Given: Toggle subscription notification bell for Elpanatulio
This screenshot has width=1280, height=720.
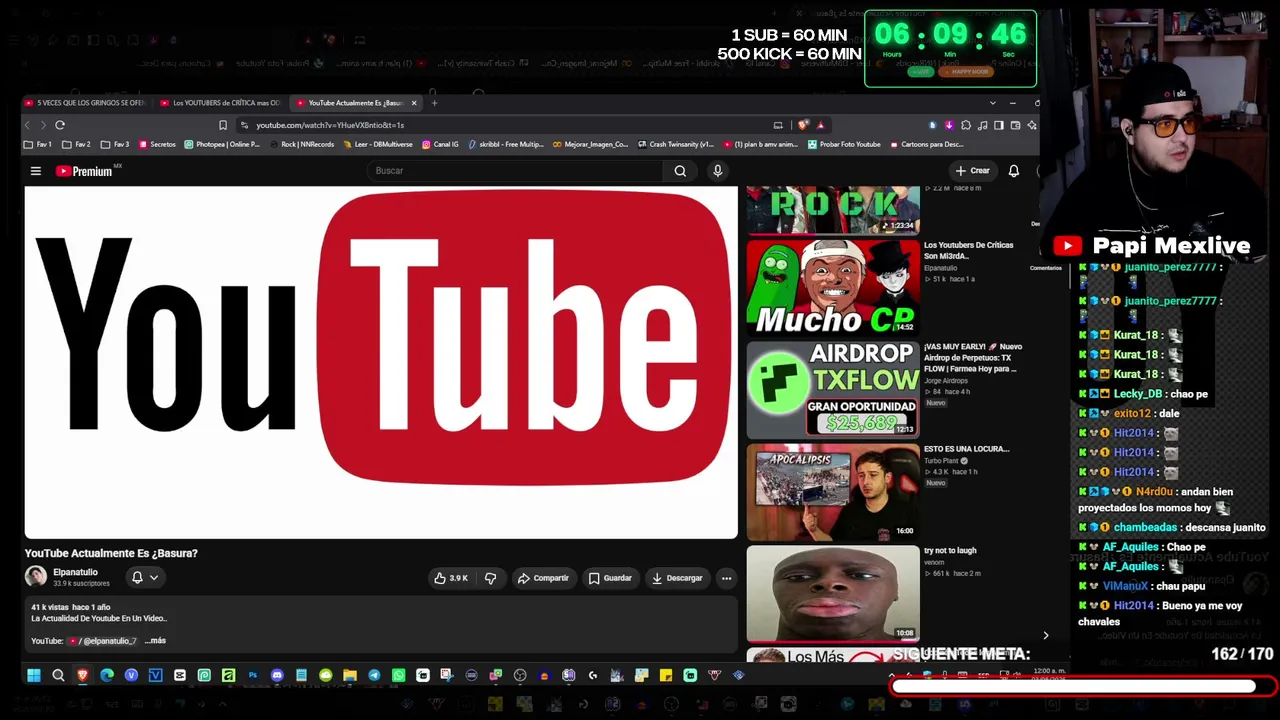Looking at the screenshot, I should pos(144,577).
